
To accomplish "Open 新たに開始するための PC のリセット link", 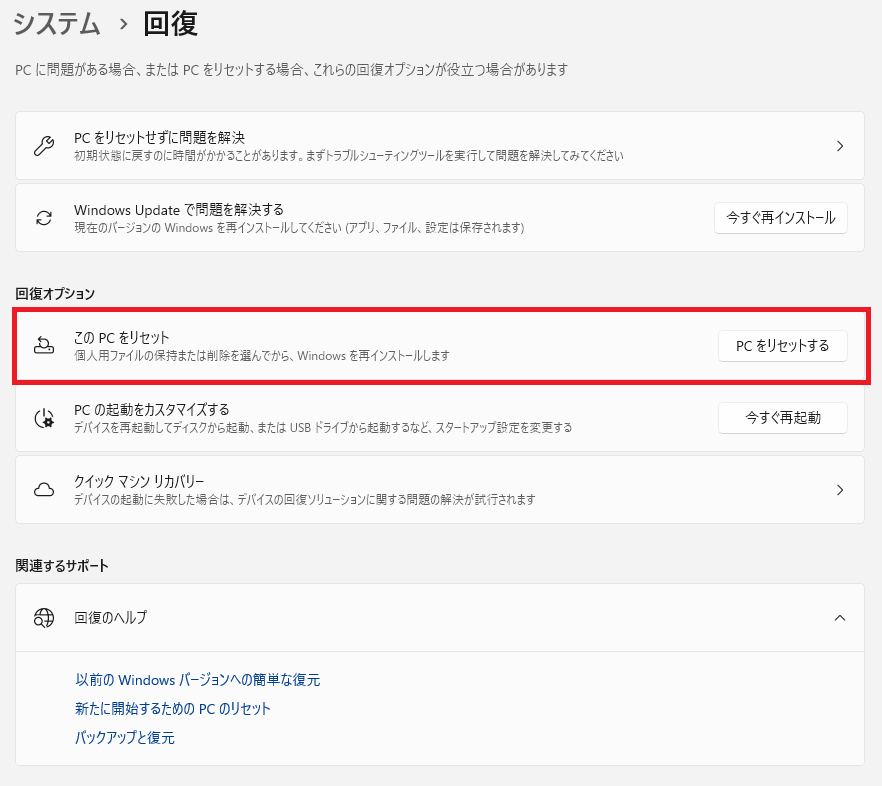I will (x=173, y=709).
